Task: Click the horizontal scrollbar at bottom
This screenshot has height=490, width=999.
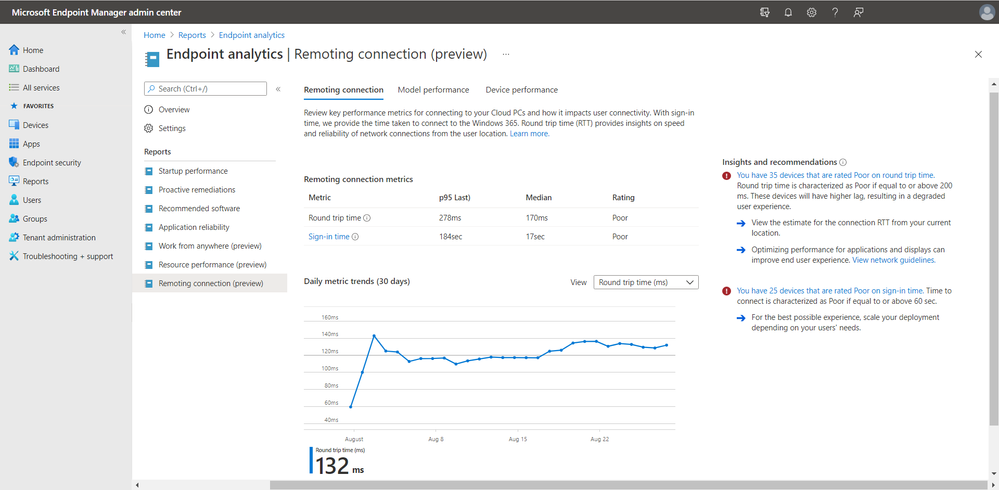Action: [630, 486]
